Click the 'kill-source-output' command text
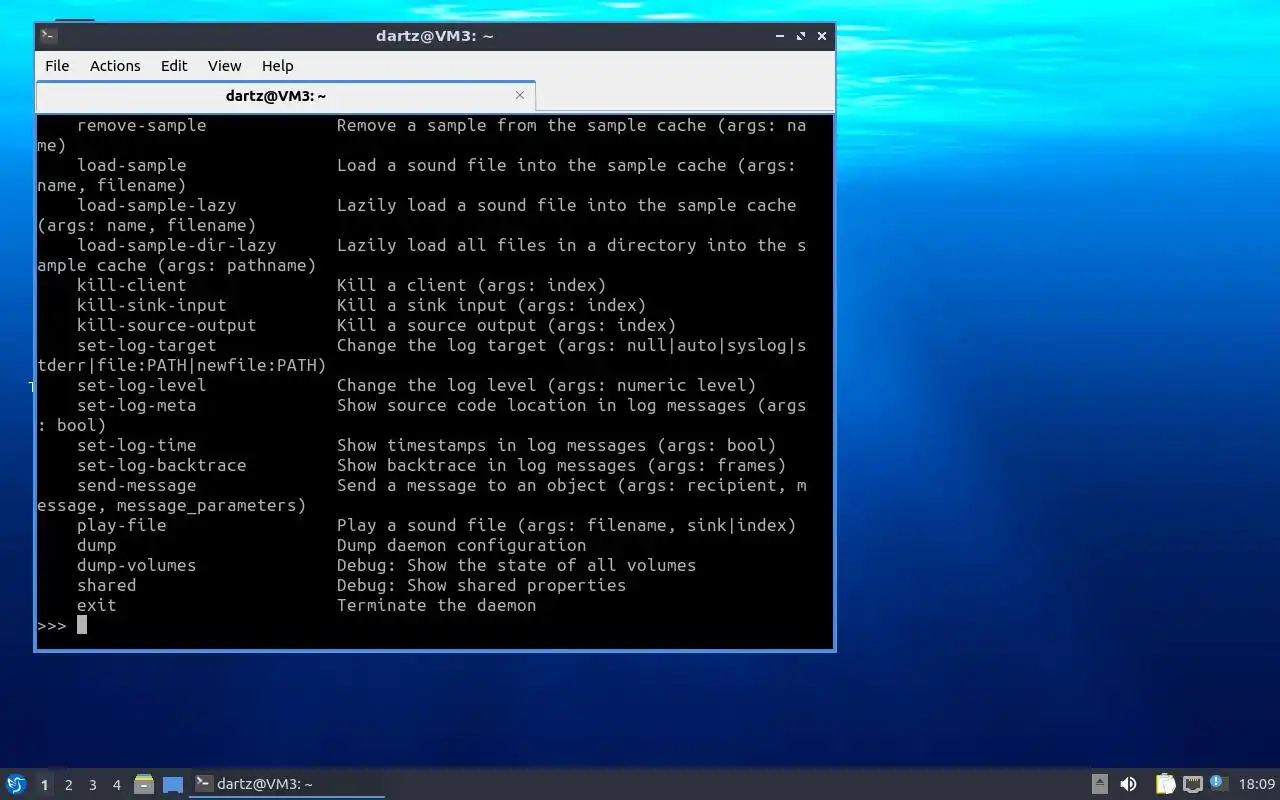Viewport: 1280px width, 800px height. (x=167, y=325)
